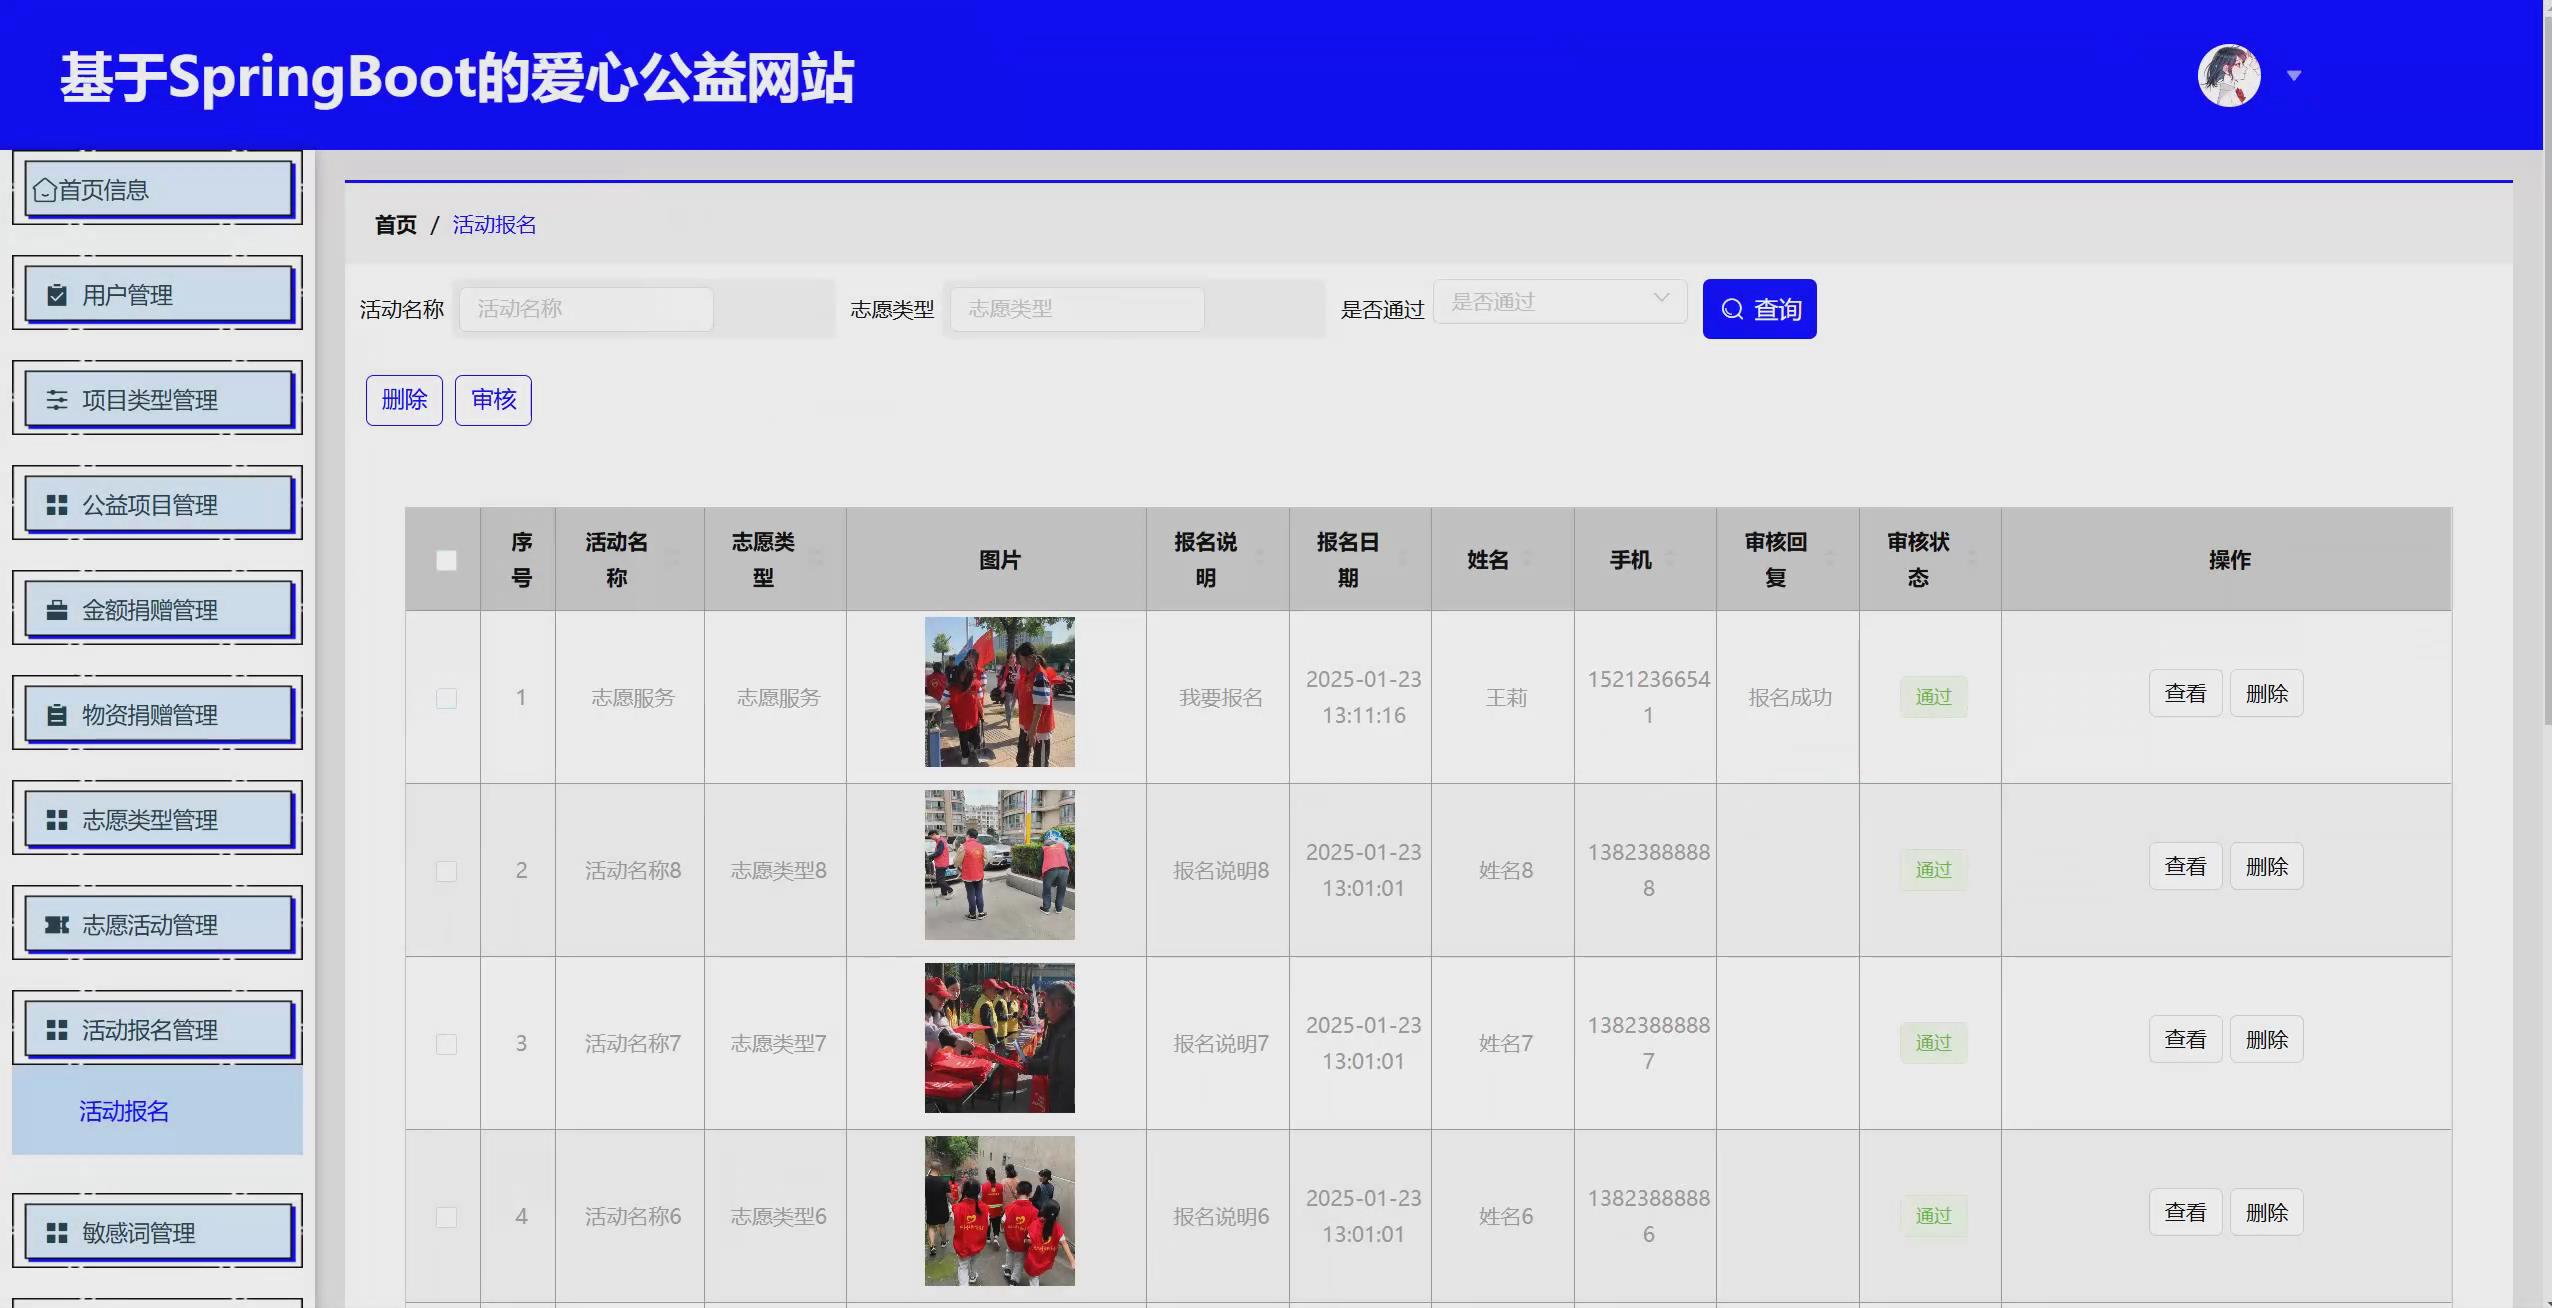Open image thumbnail in row 1 志愿服务
The image size is (2552, 1308).
click(999, 692)
